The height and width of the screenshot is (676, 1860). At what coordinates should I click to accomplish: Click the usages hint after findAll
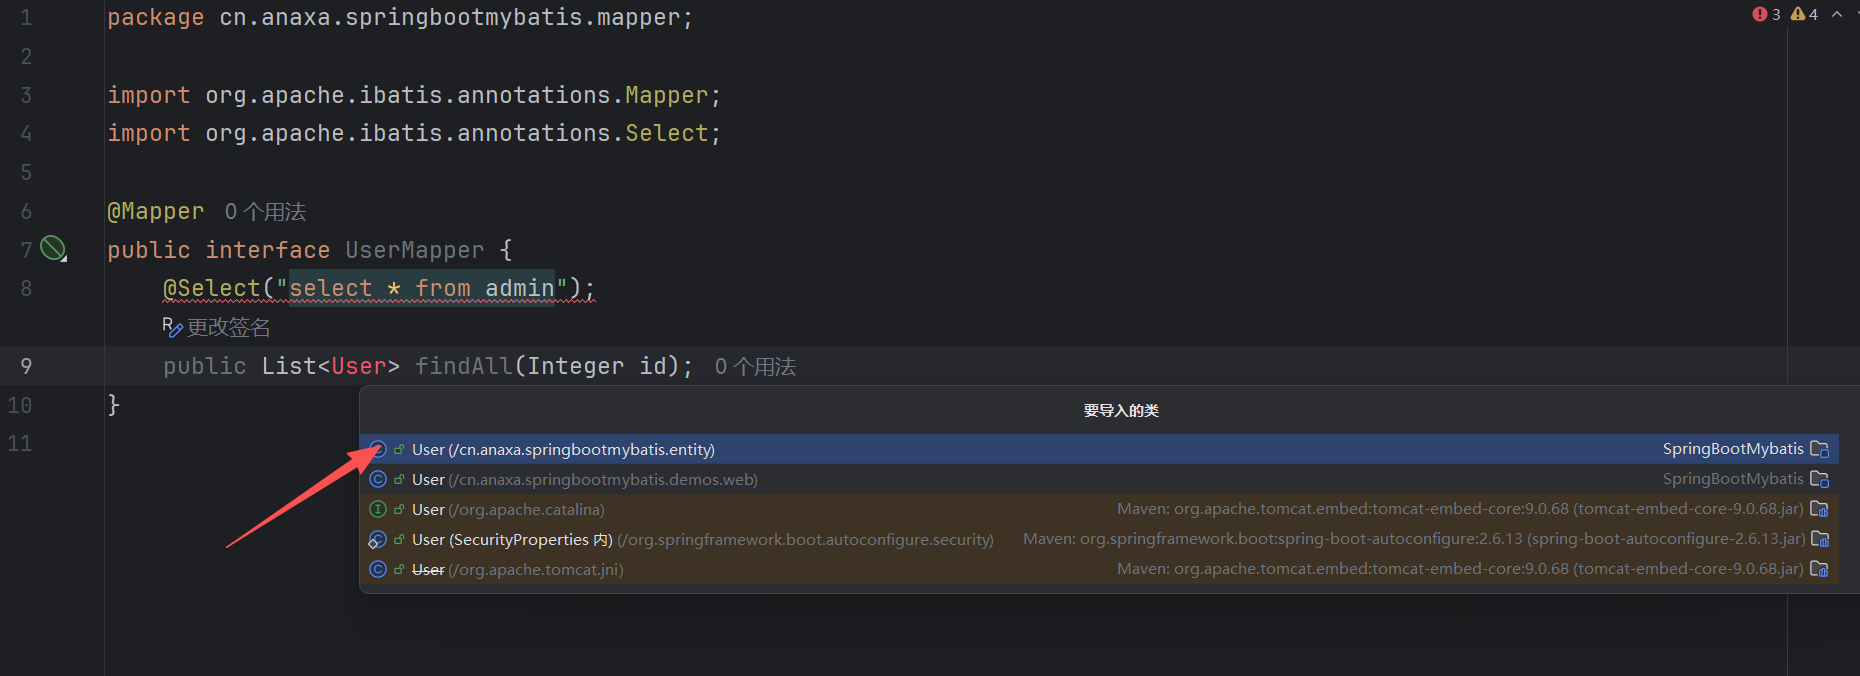coord(755,367)
